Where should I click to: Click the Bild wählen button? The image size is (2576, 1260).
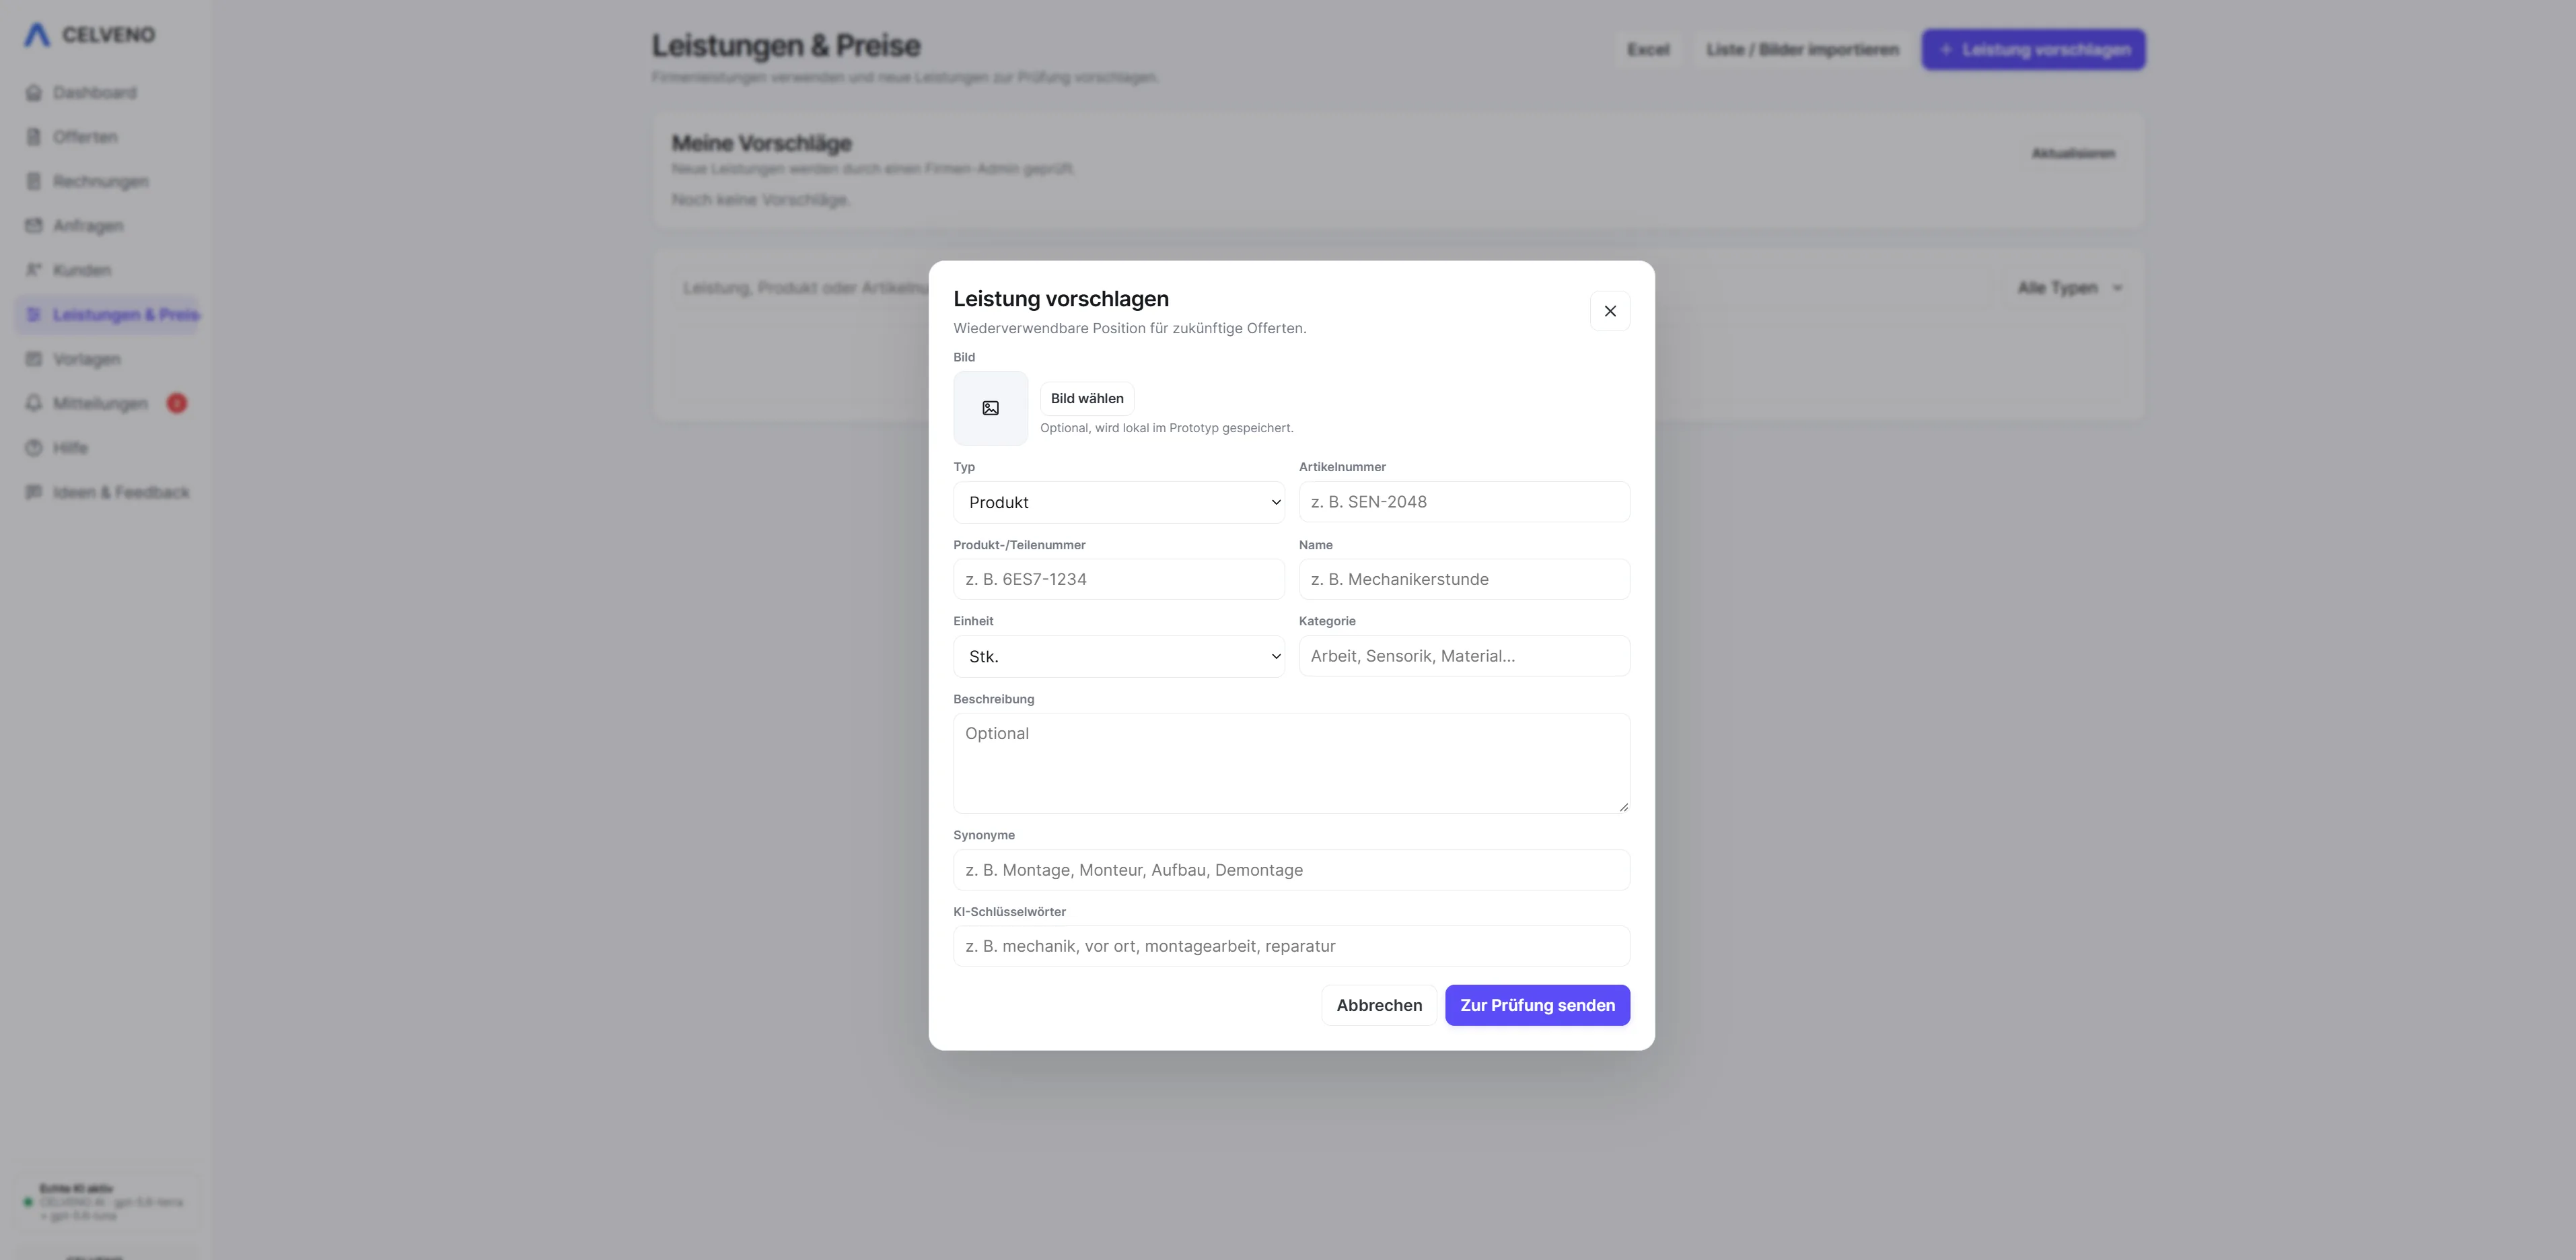pos(1087,398)
